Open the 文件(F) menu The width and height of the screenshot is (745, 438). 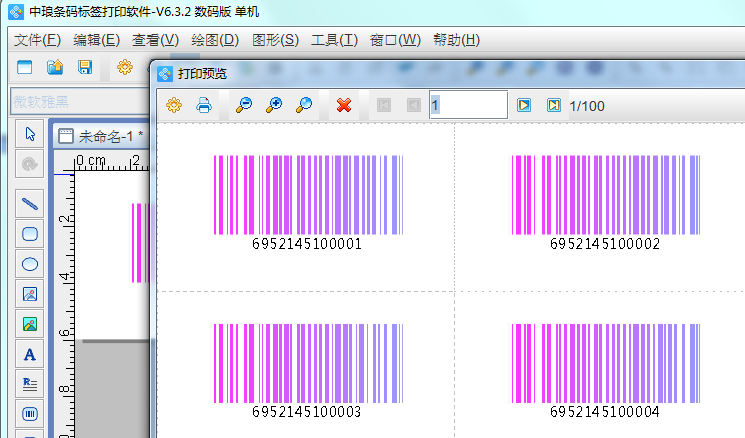click(38, 40)
